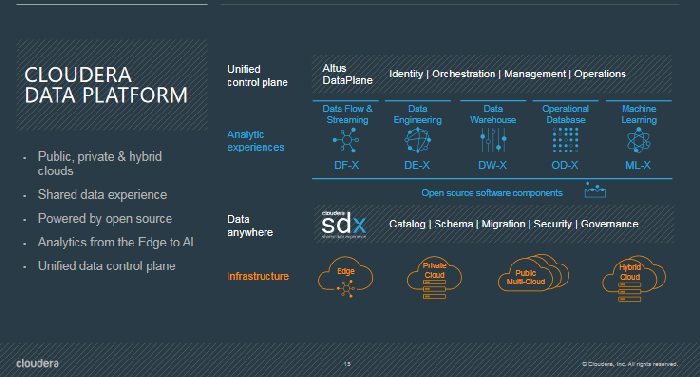This screenshot has width=700, height=377.
Task: Select the OD-X label
Action: 565,165
